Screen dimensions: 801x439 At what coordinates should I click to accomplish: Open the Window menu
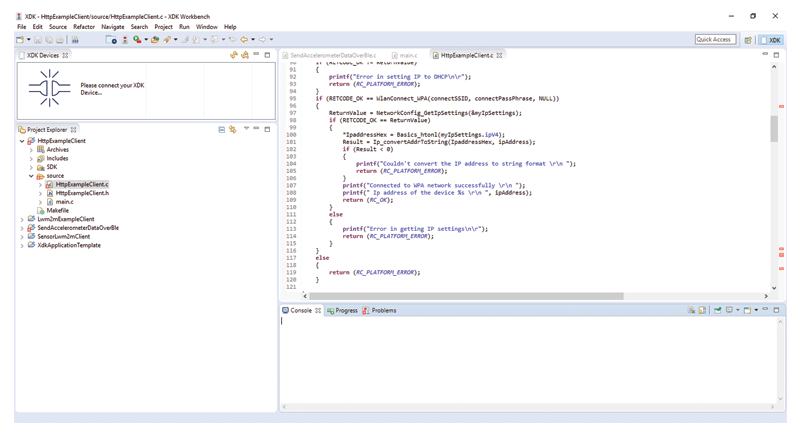click(x=207, y=27)
